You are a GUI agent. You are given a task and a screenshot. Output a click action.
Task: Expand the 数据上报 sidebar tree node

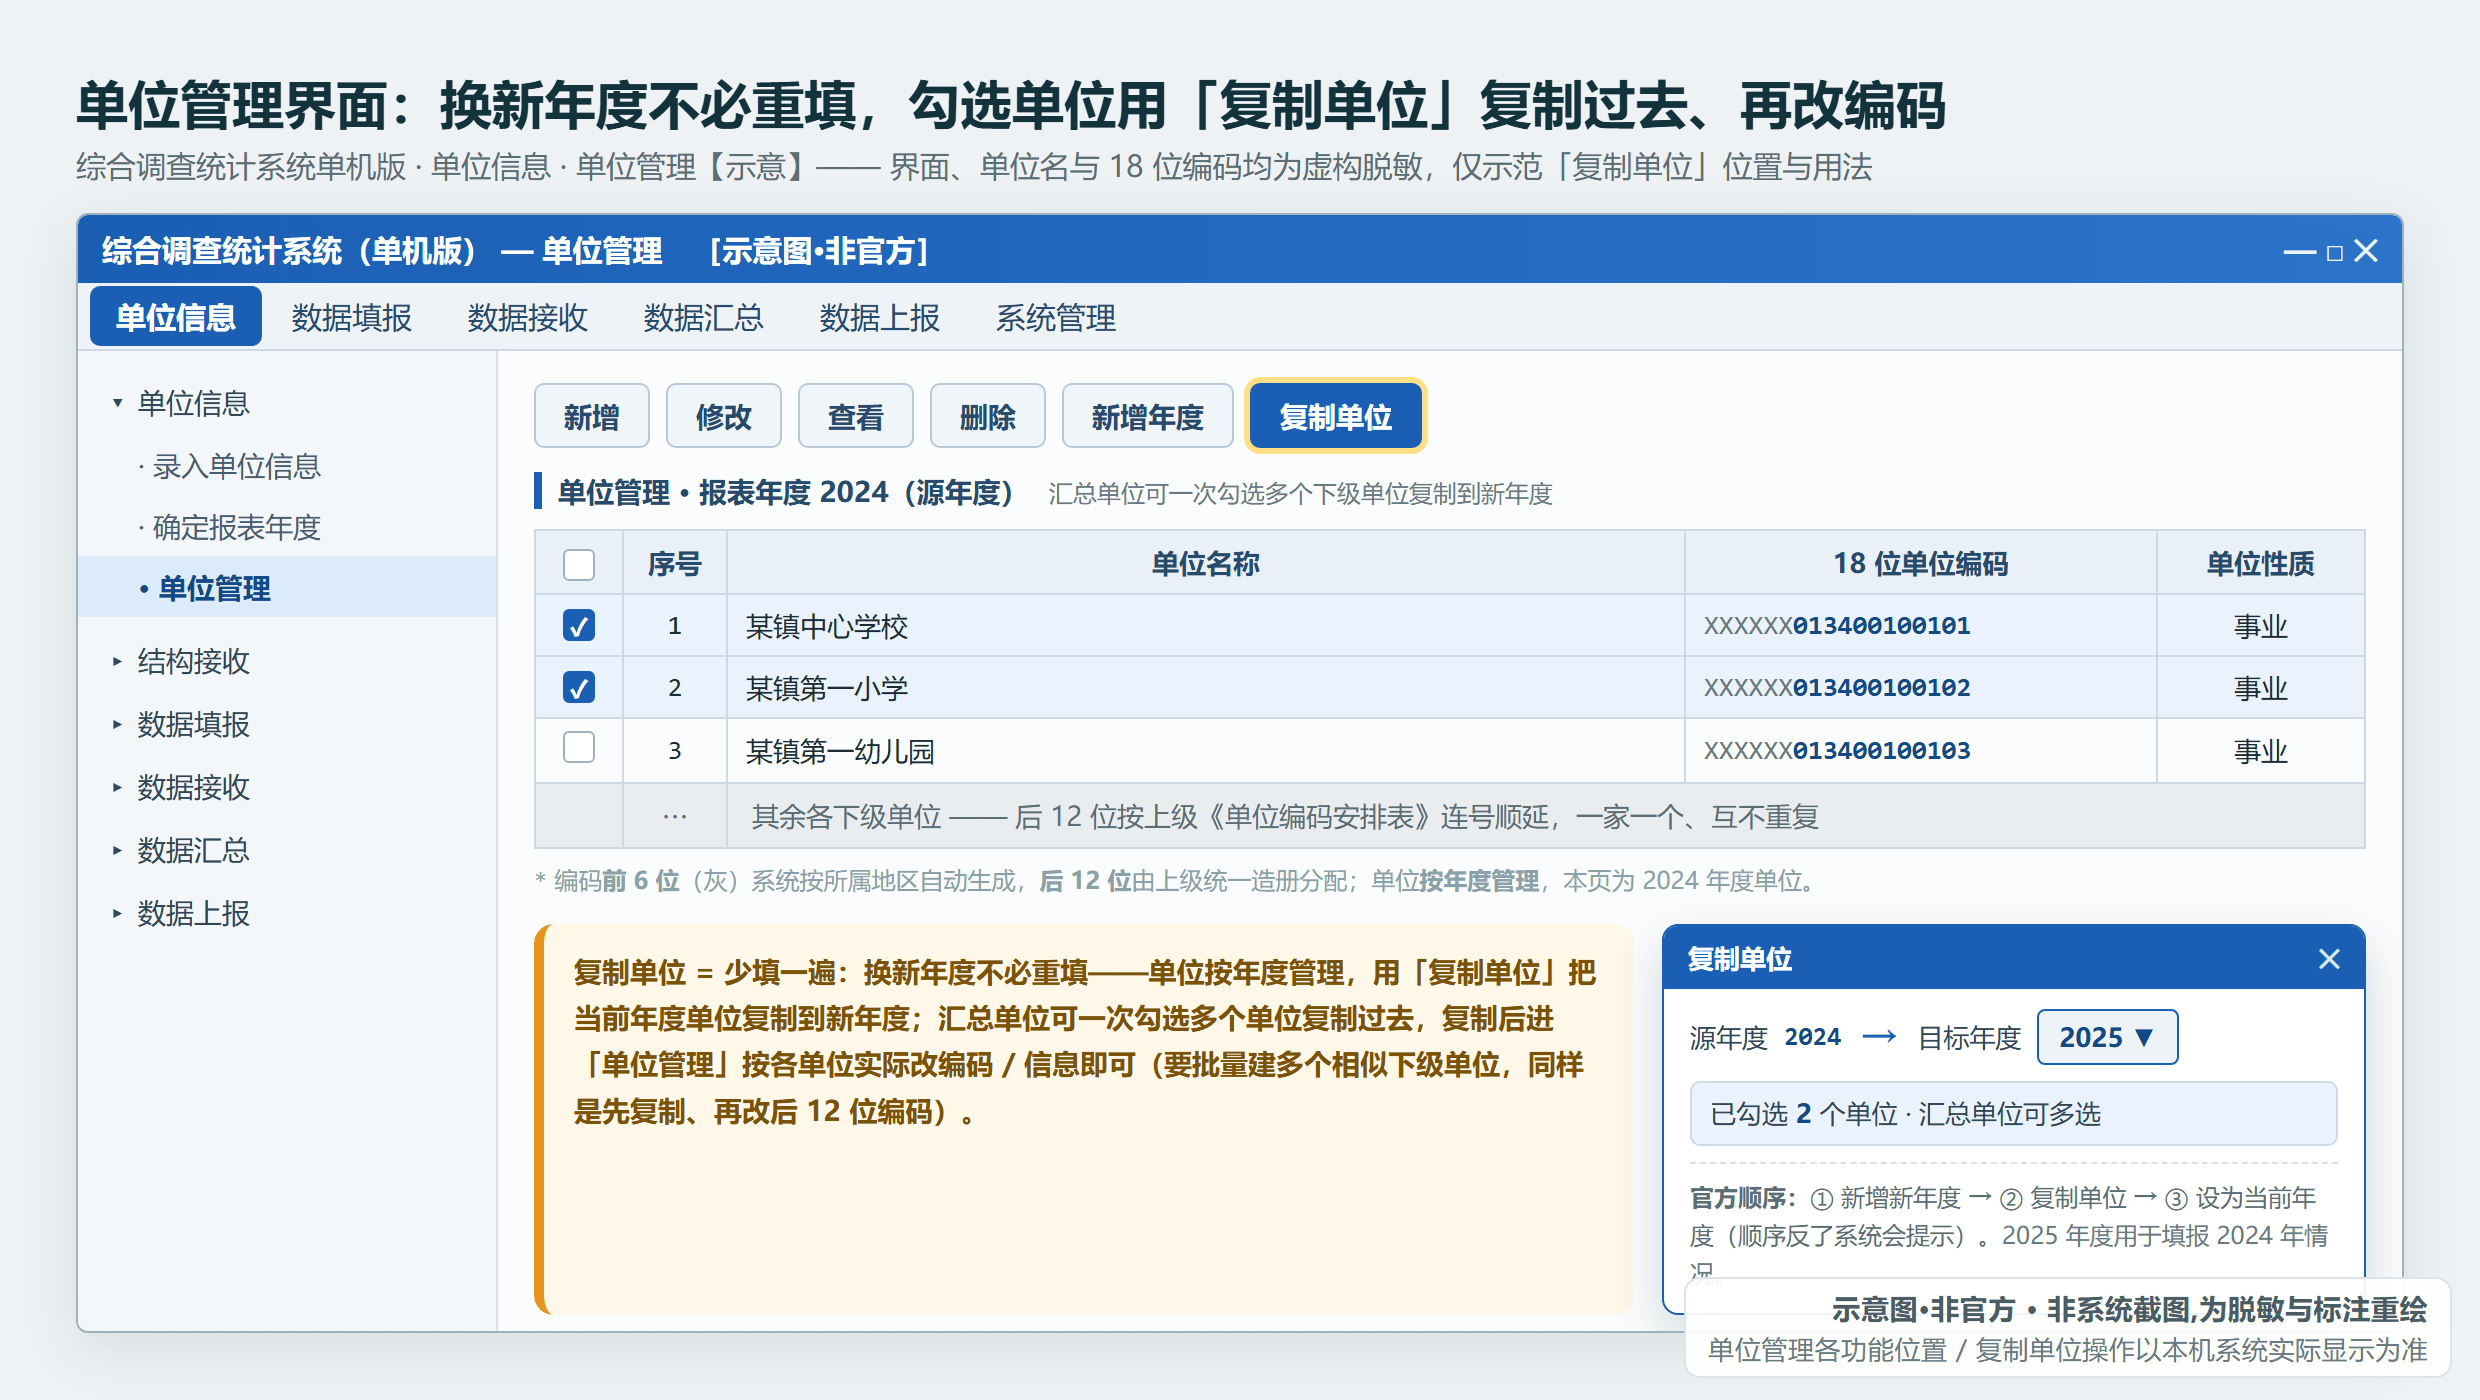click(x=117, y=913)
